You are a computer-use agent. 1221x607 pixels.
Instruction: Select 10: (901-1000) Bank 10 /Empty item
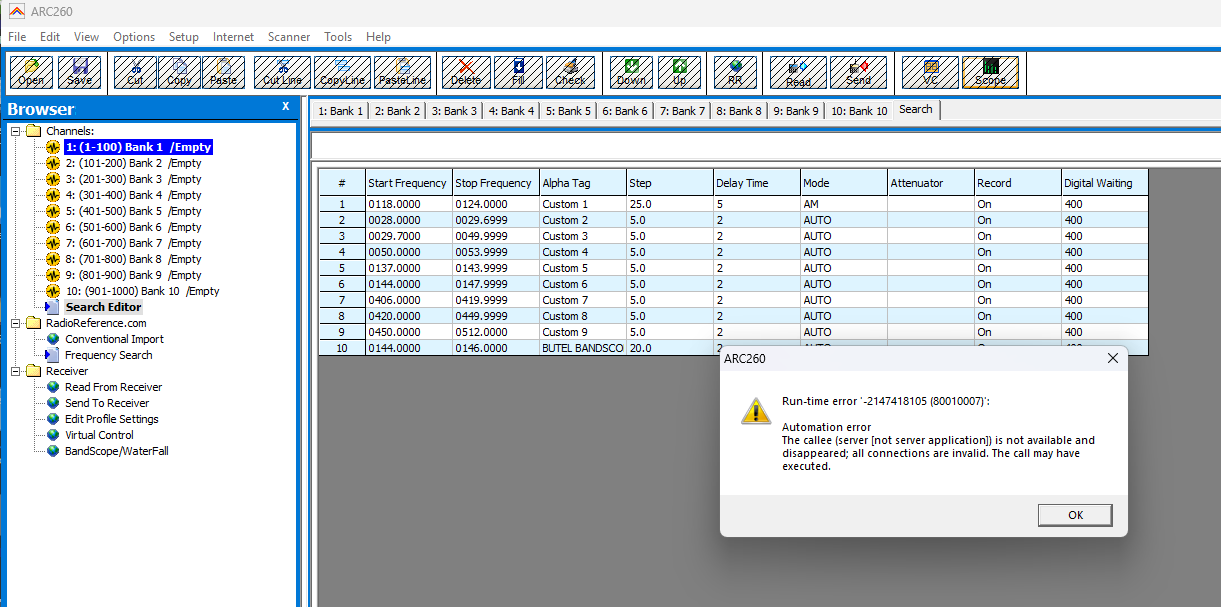click(x=142, y=291)
